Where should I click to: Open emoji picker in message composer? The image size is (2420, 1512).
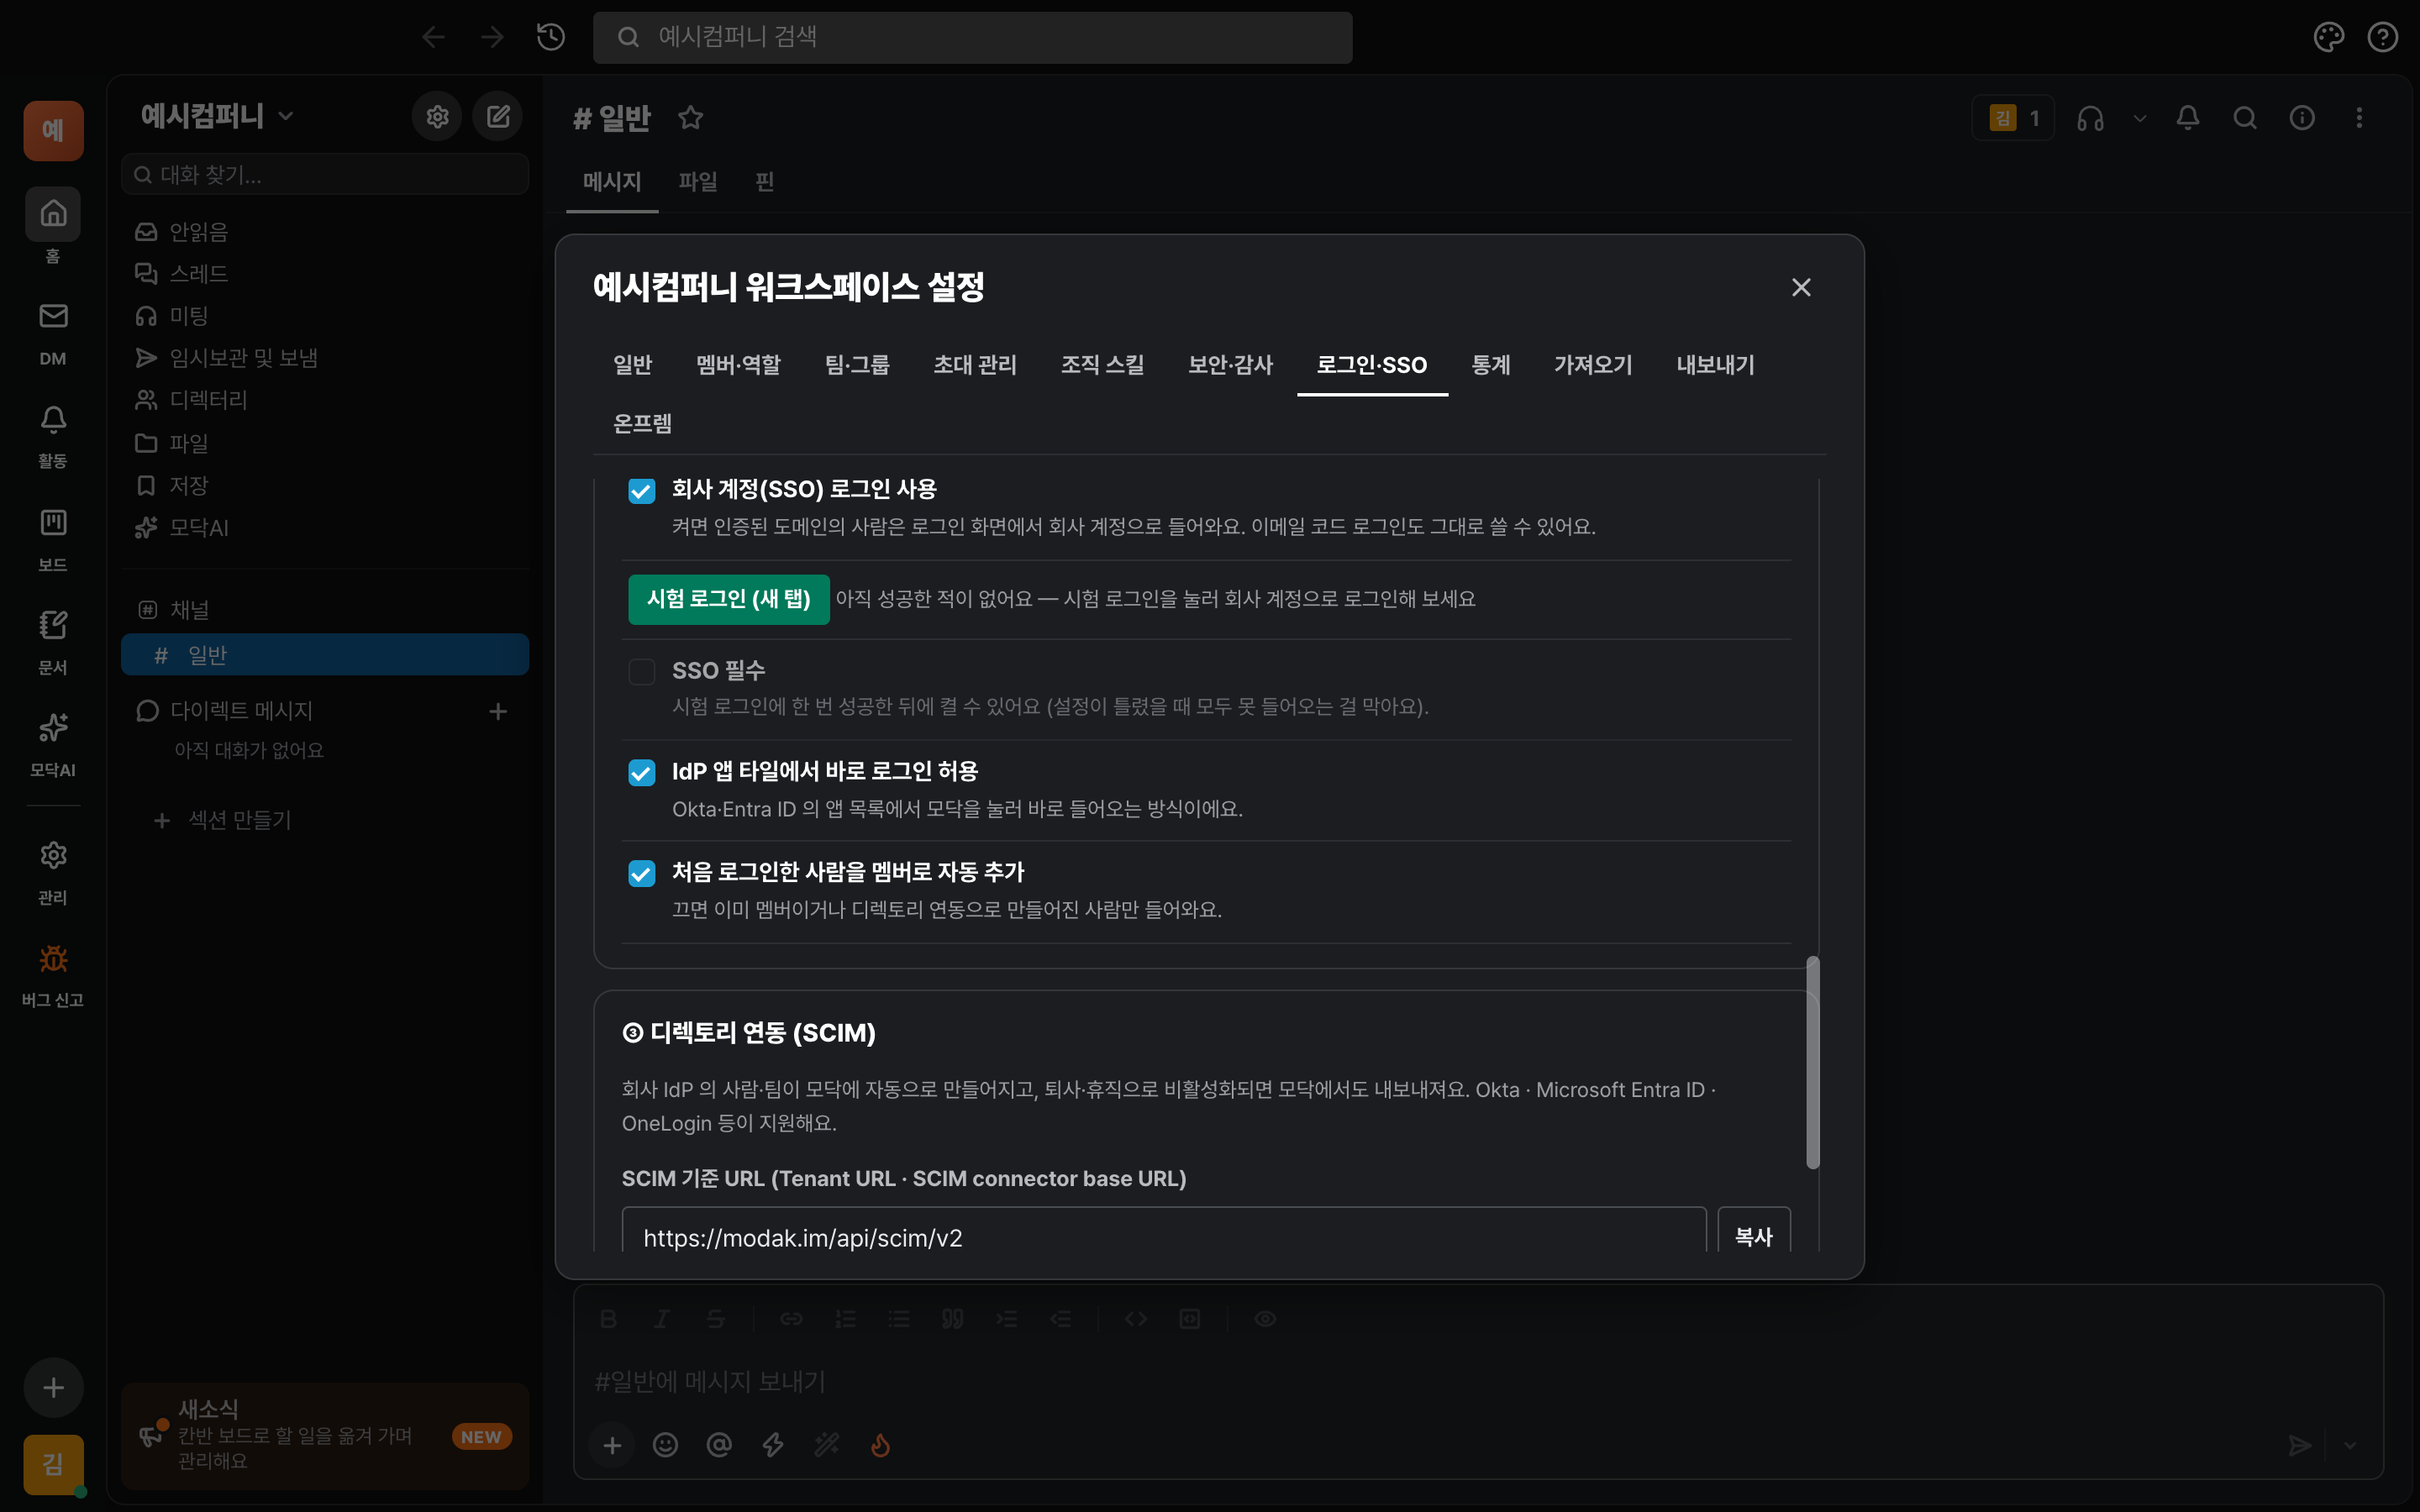point(665,1445)
